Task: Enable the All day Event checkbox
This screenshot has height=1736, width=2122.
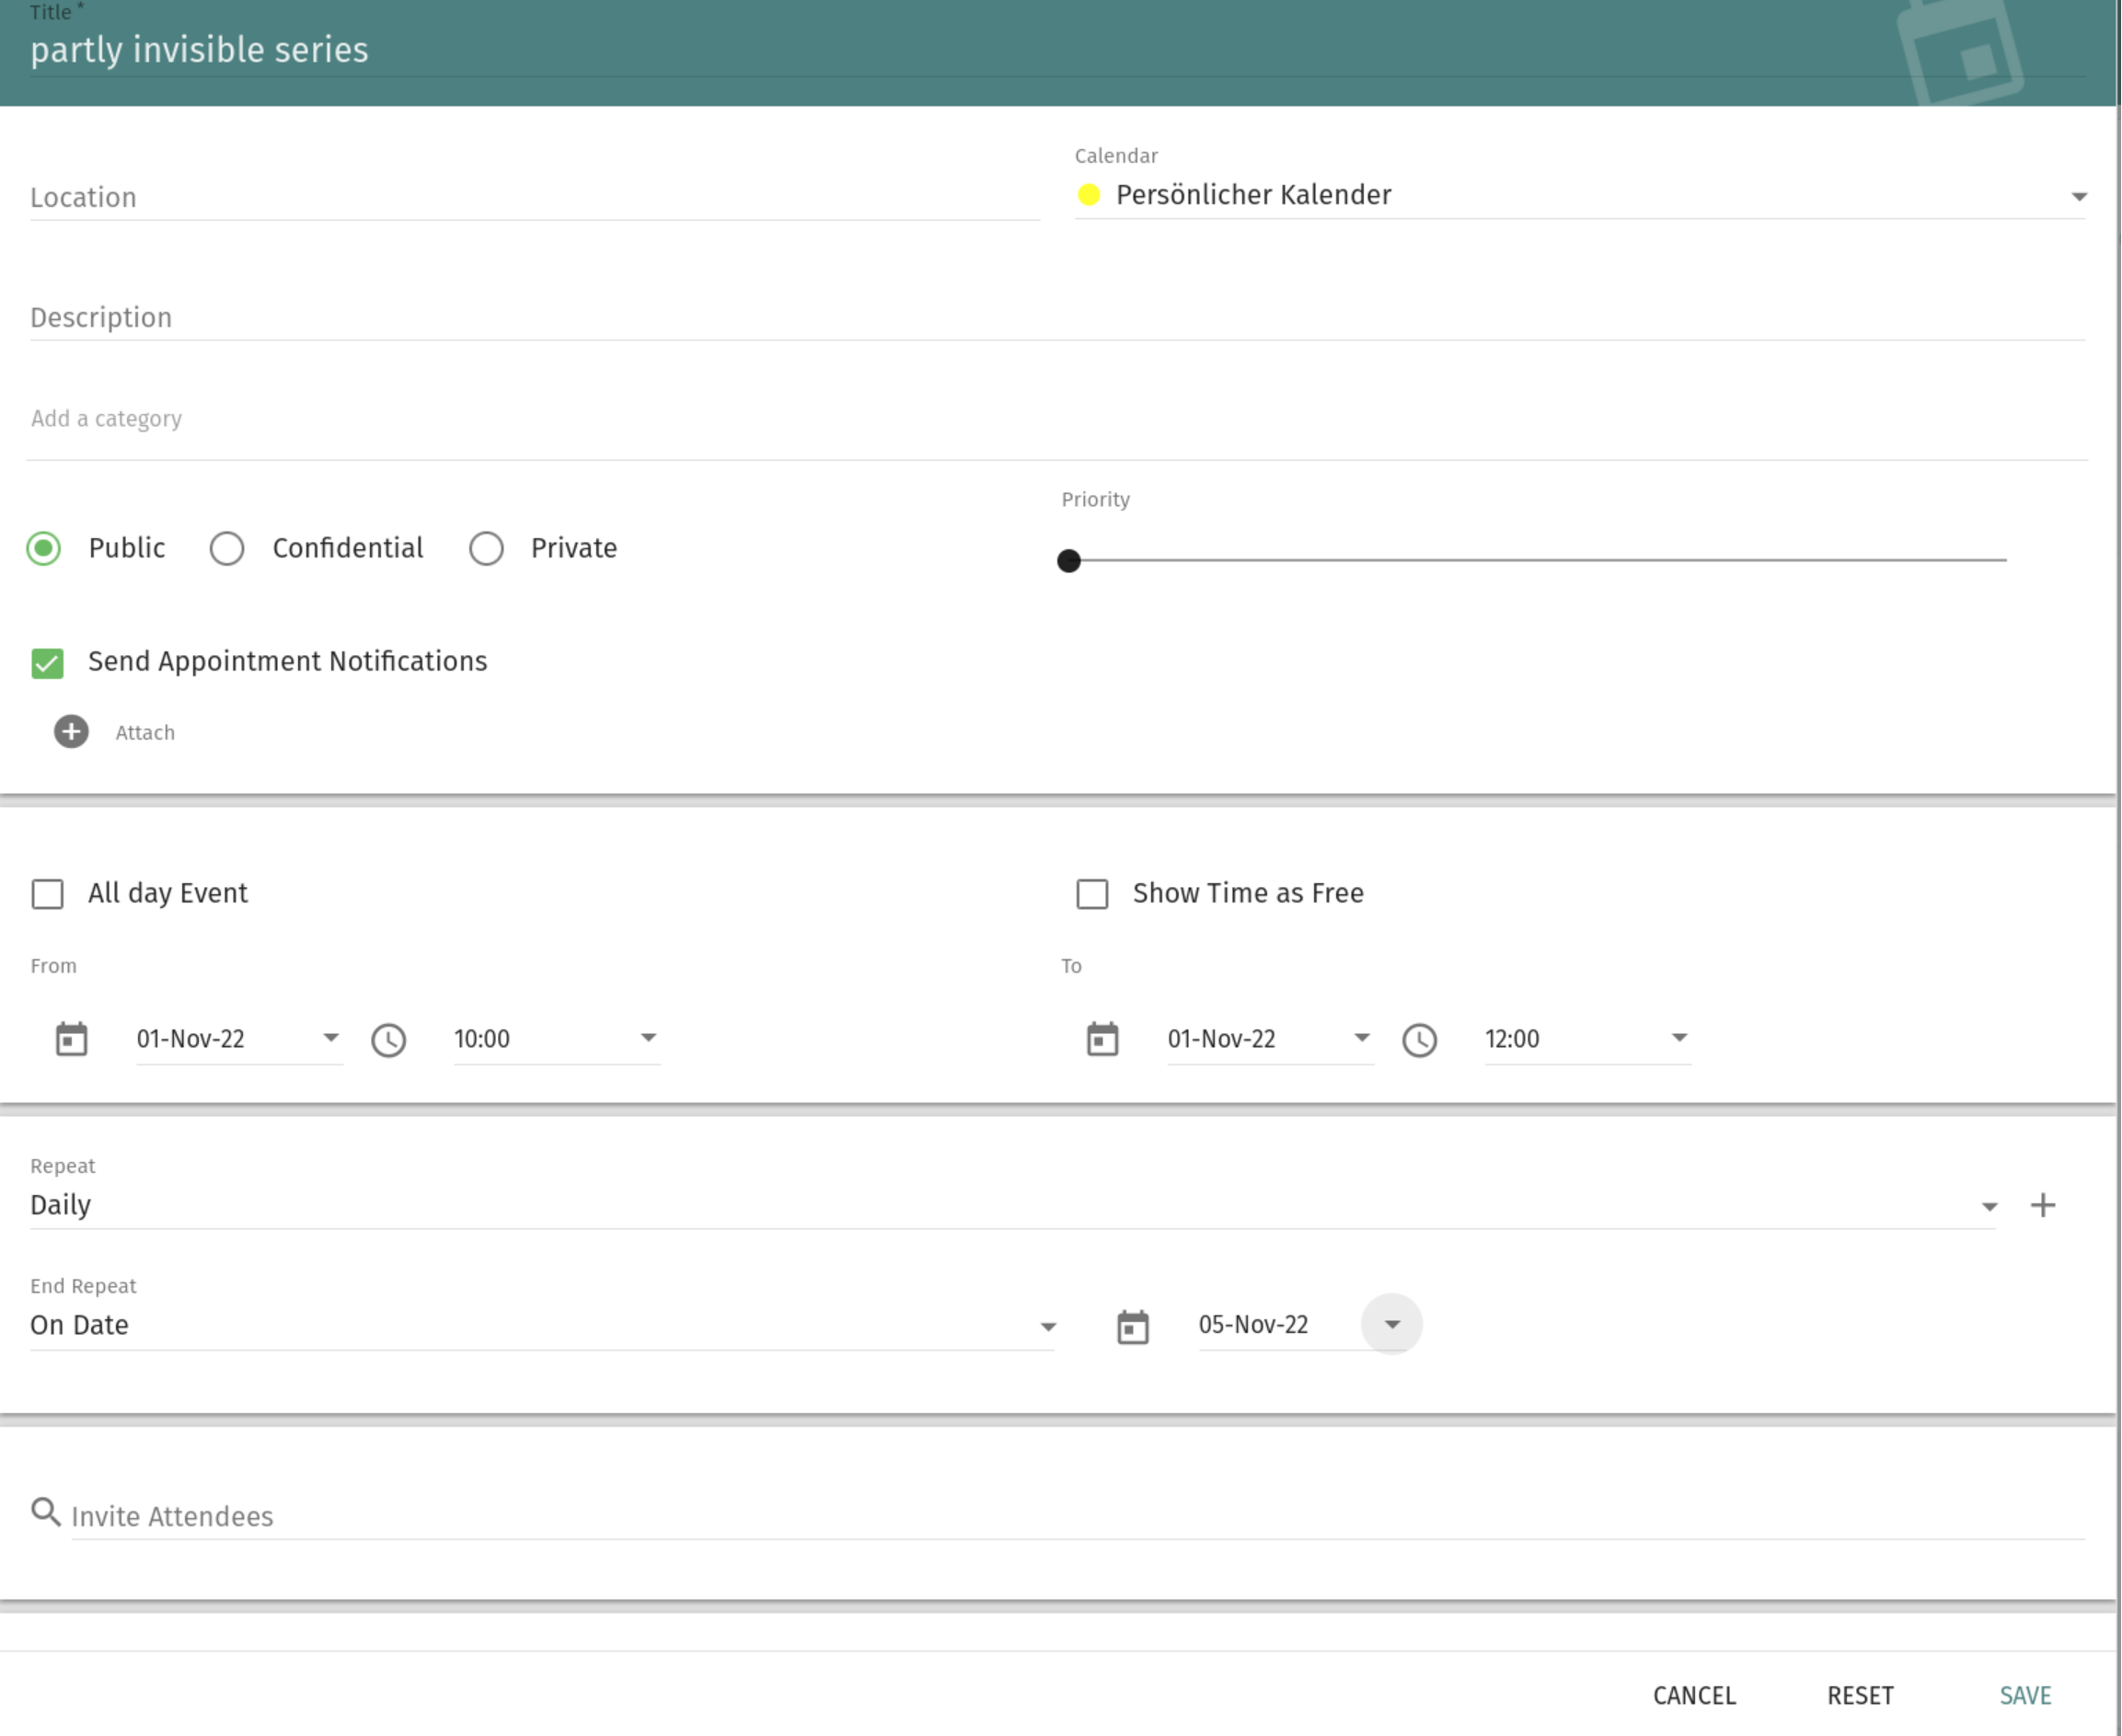Action: [x=47, y=894]
